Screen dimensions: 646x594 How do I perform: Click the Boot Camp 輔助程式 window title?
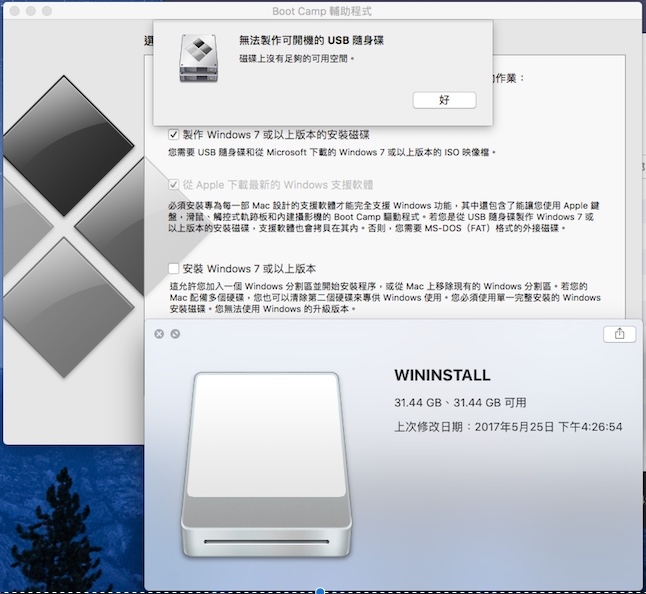[x=322, y=11]
